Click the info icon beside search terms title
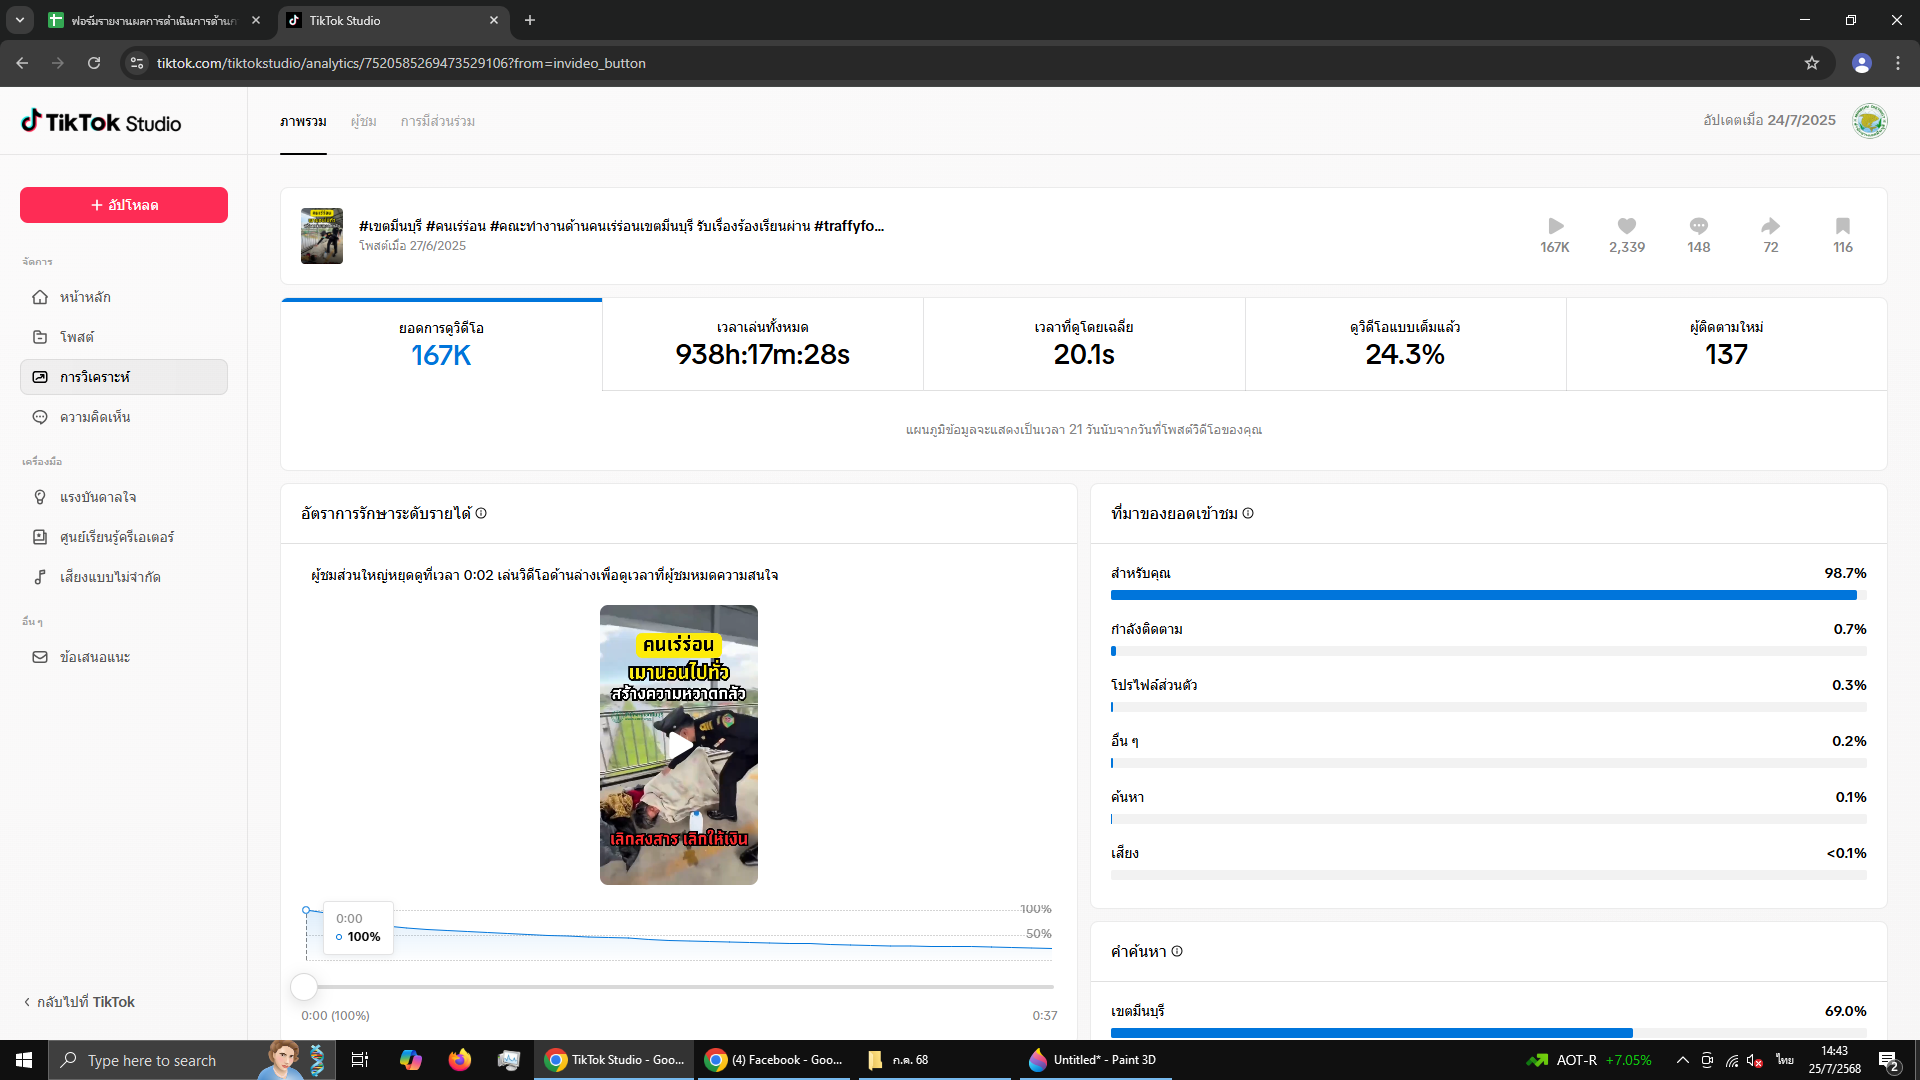 pyautogui.click(x=1177, y=951)
